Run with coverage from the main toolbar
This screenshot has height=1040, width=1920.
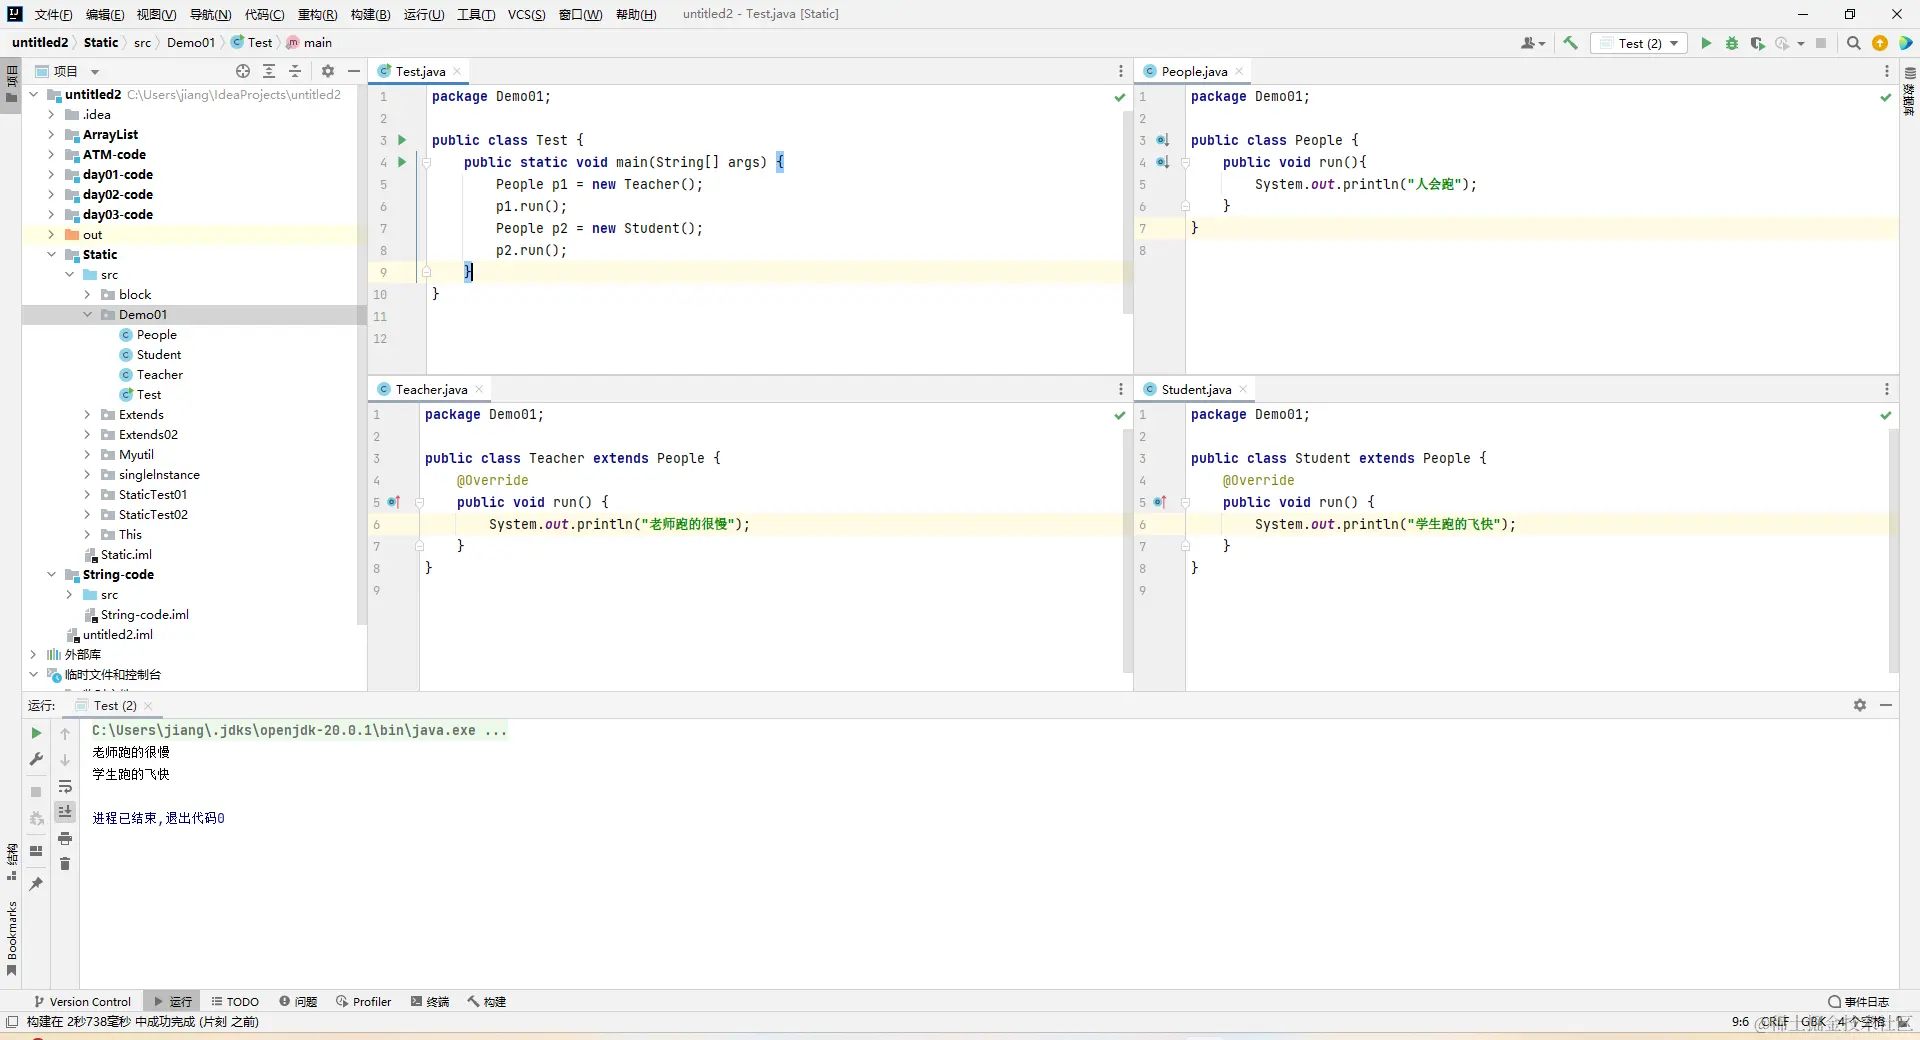click(x=1757, y=43)
